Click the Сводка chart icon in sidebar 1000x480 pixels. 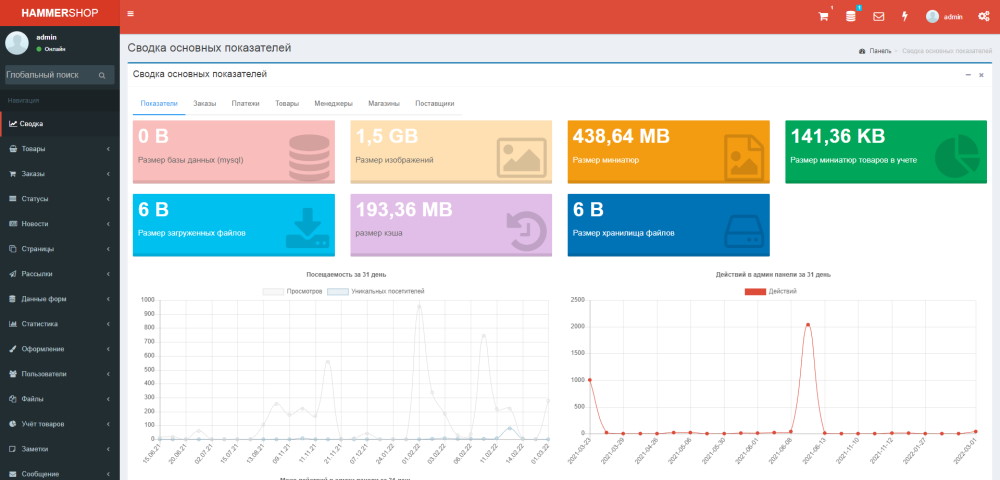[13, 124]
